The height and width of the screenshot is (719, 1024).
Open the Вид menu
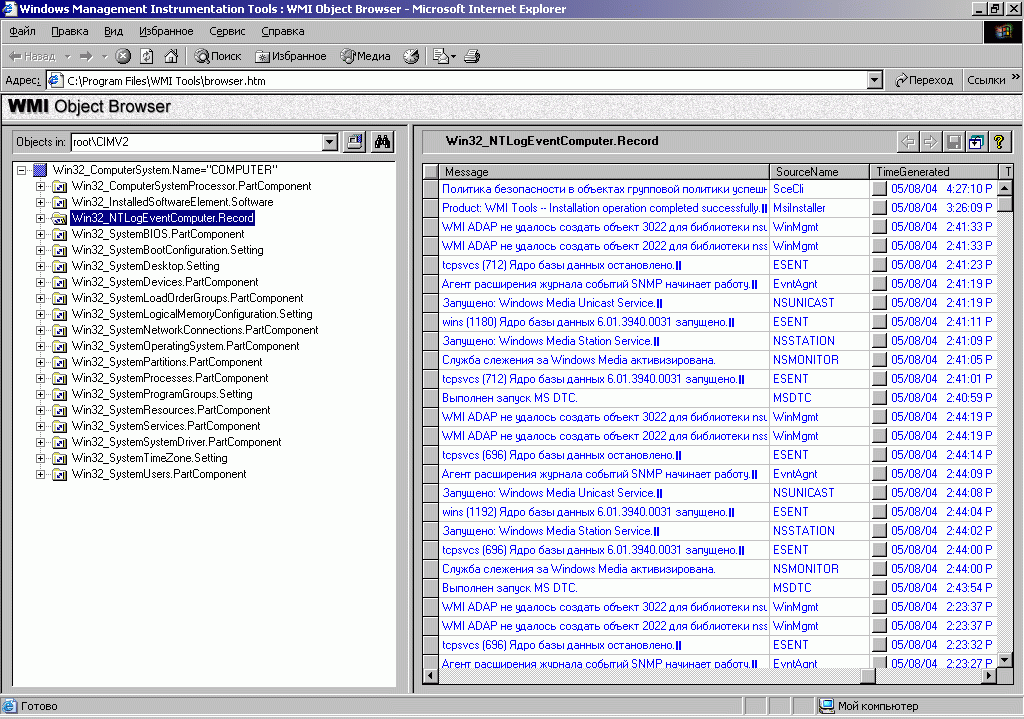pos(114,31)
